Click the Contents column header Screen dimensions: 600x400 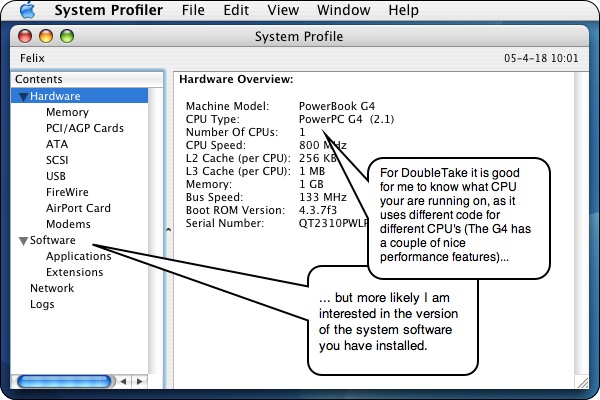click(87, 79)
